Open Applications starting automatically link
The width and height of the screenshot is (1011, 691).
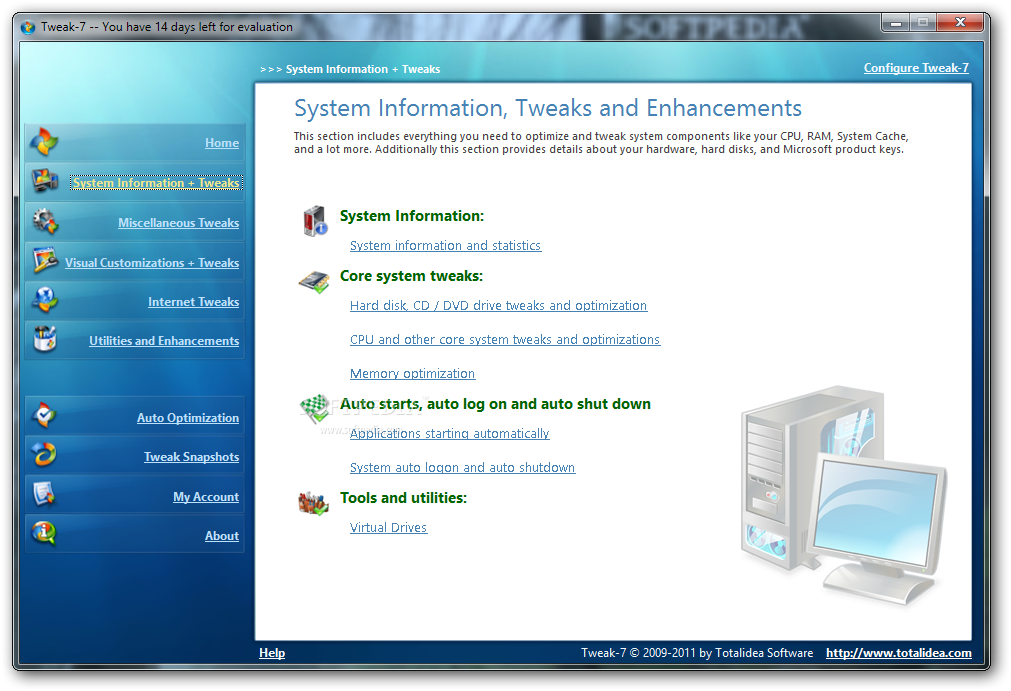pyautogui.click(x=449, y=434)
